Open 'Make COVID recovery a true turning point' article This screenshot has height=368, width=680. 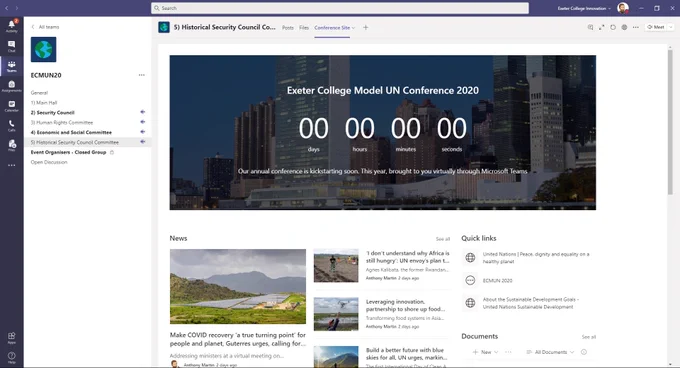coord(238,339)
